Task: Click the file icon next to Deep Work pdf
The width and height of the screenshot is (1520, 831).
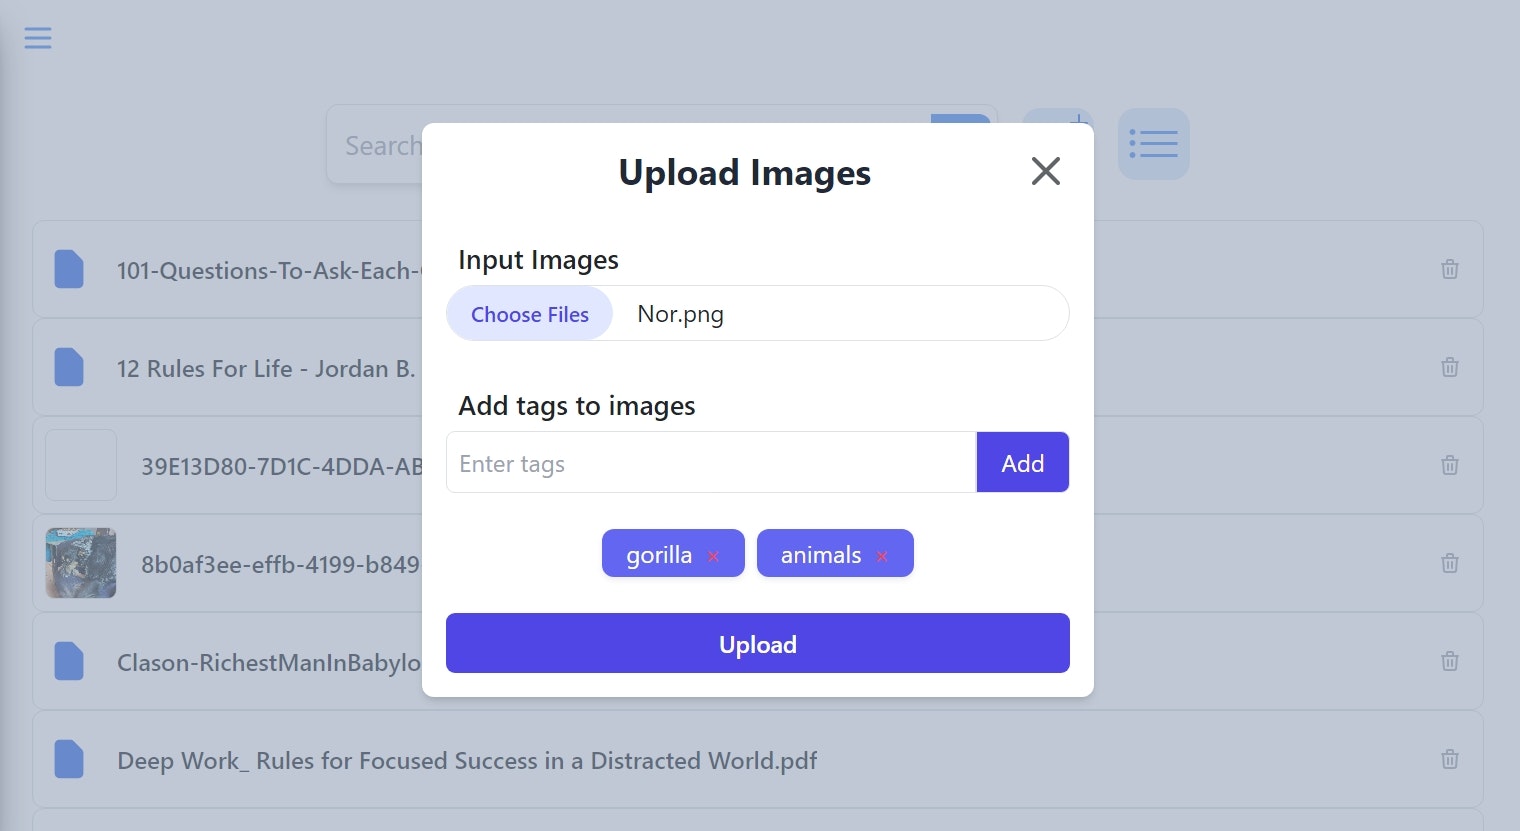Action: tap(68, 759)
